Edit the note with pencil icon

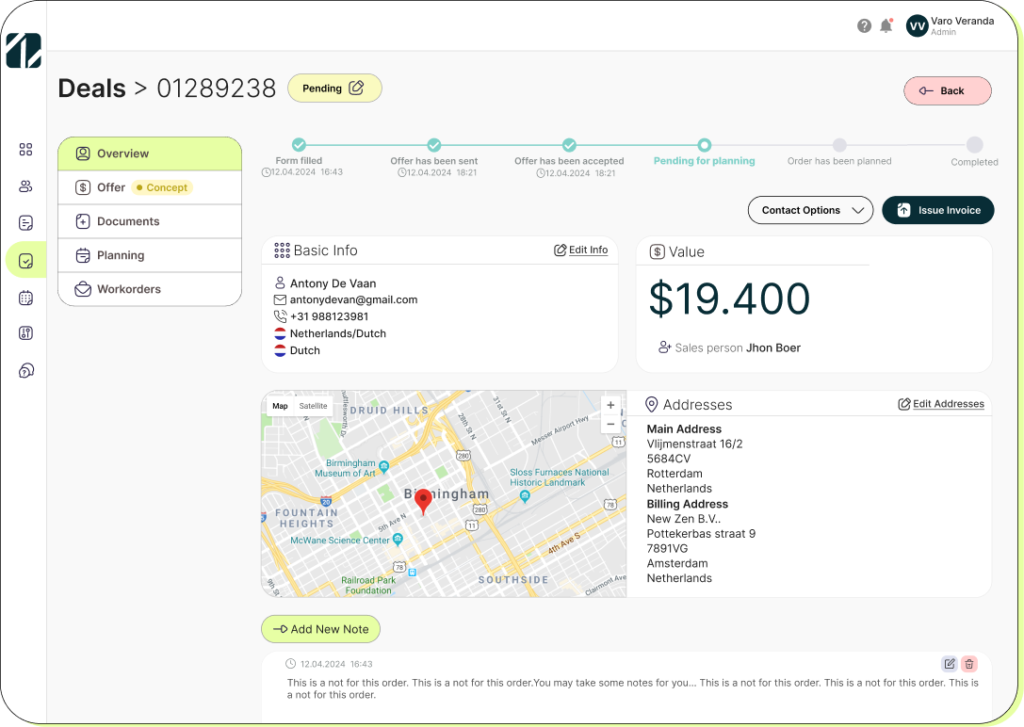click(x=949, y=664)
